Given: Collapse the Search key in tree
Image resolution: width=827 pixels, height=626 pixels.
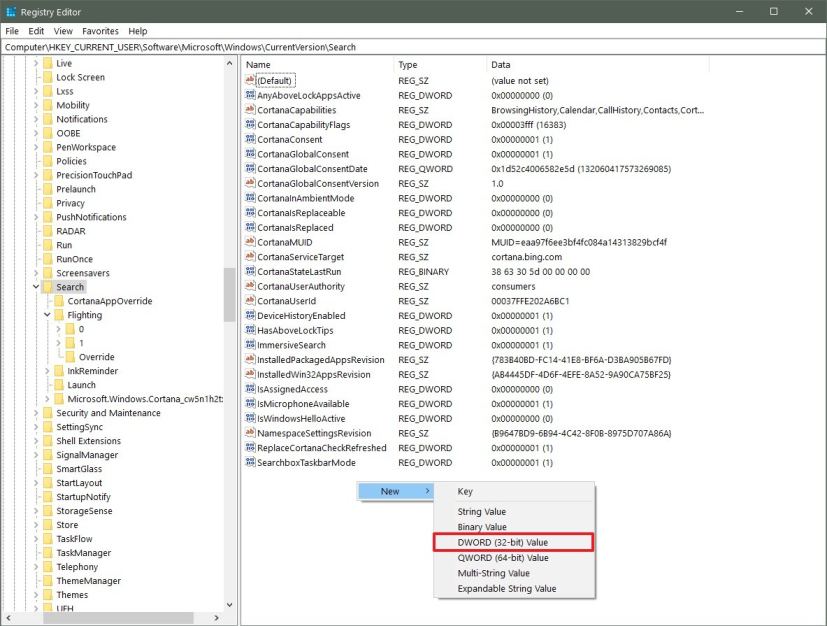Looking at the screenshot, I should [36, 287].
